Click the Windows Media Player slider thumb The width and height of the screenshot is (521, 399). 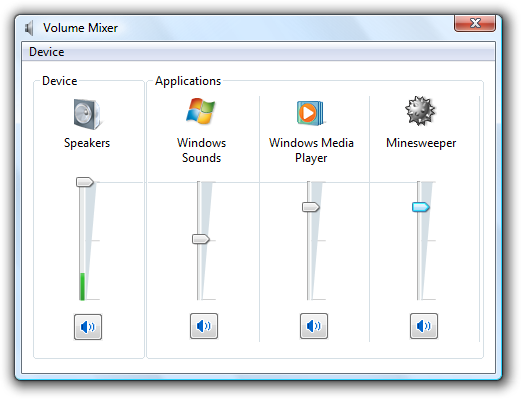311,207
